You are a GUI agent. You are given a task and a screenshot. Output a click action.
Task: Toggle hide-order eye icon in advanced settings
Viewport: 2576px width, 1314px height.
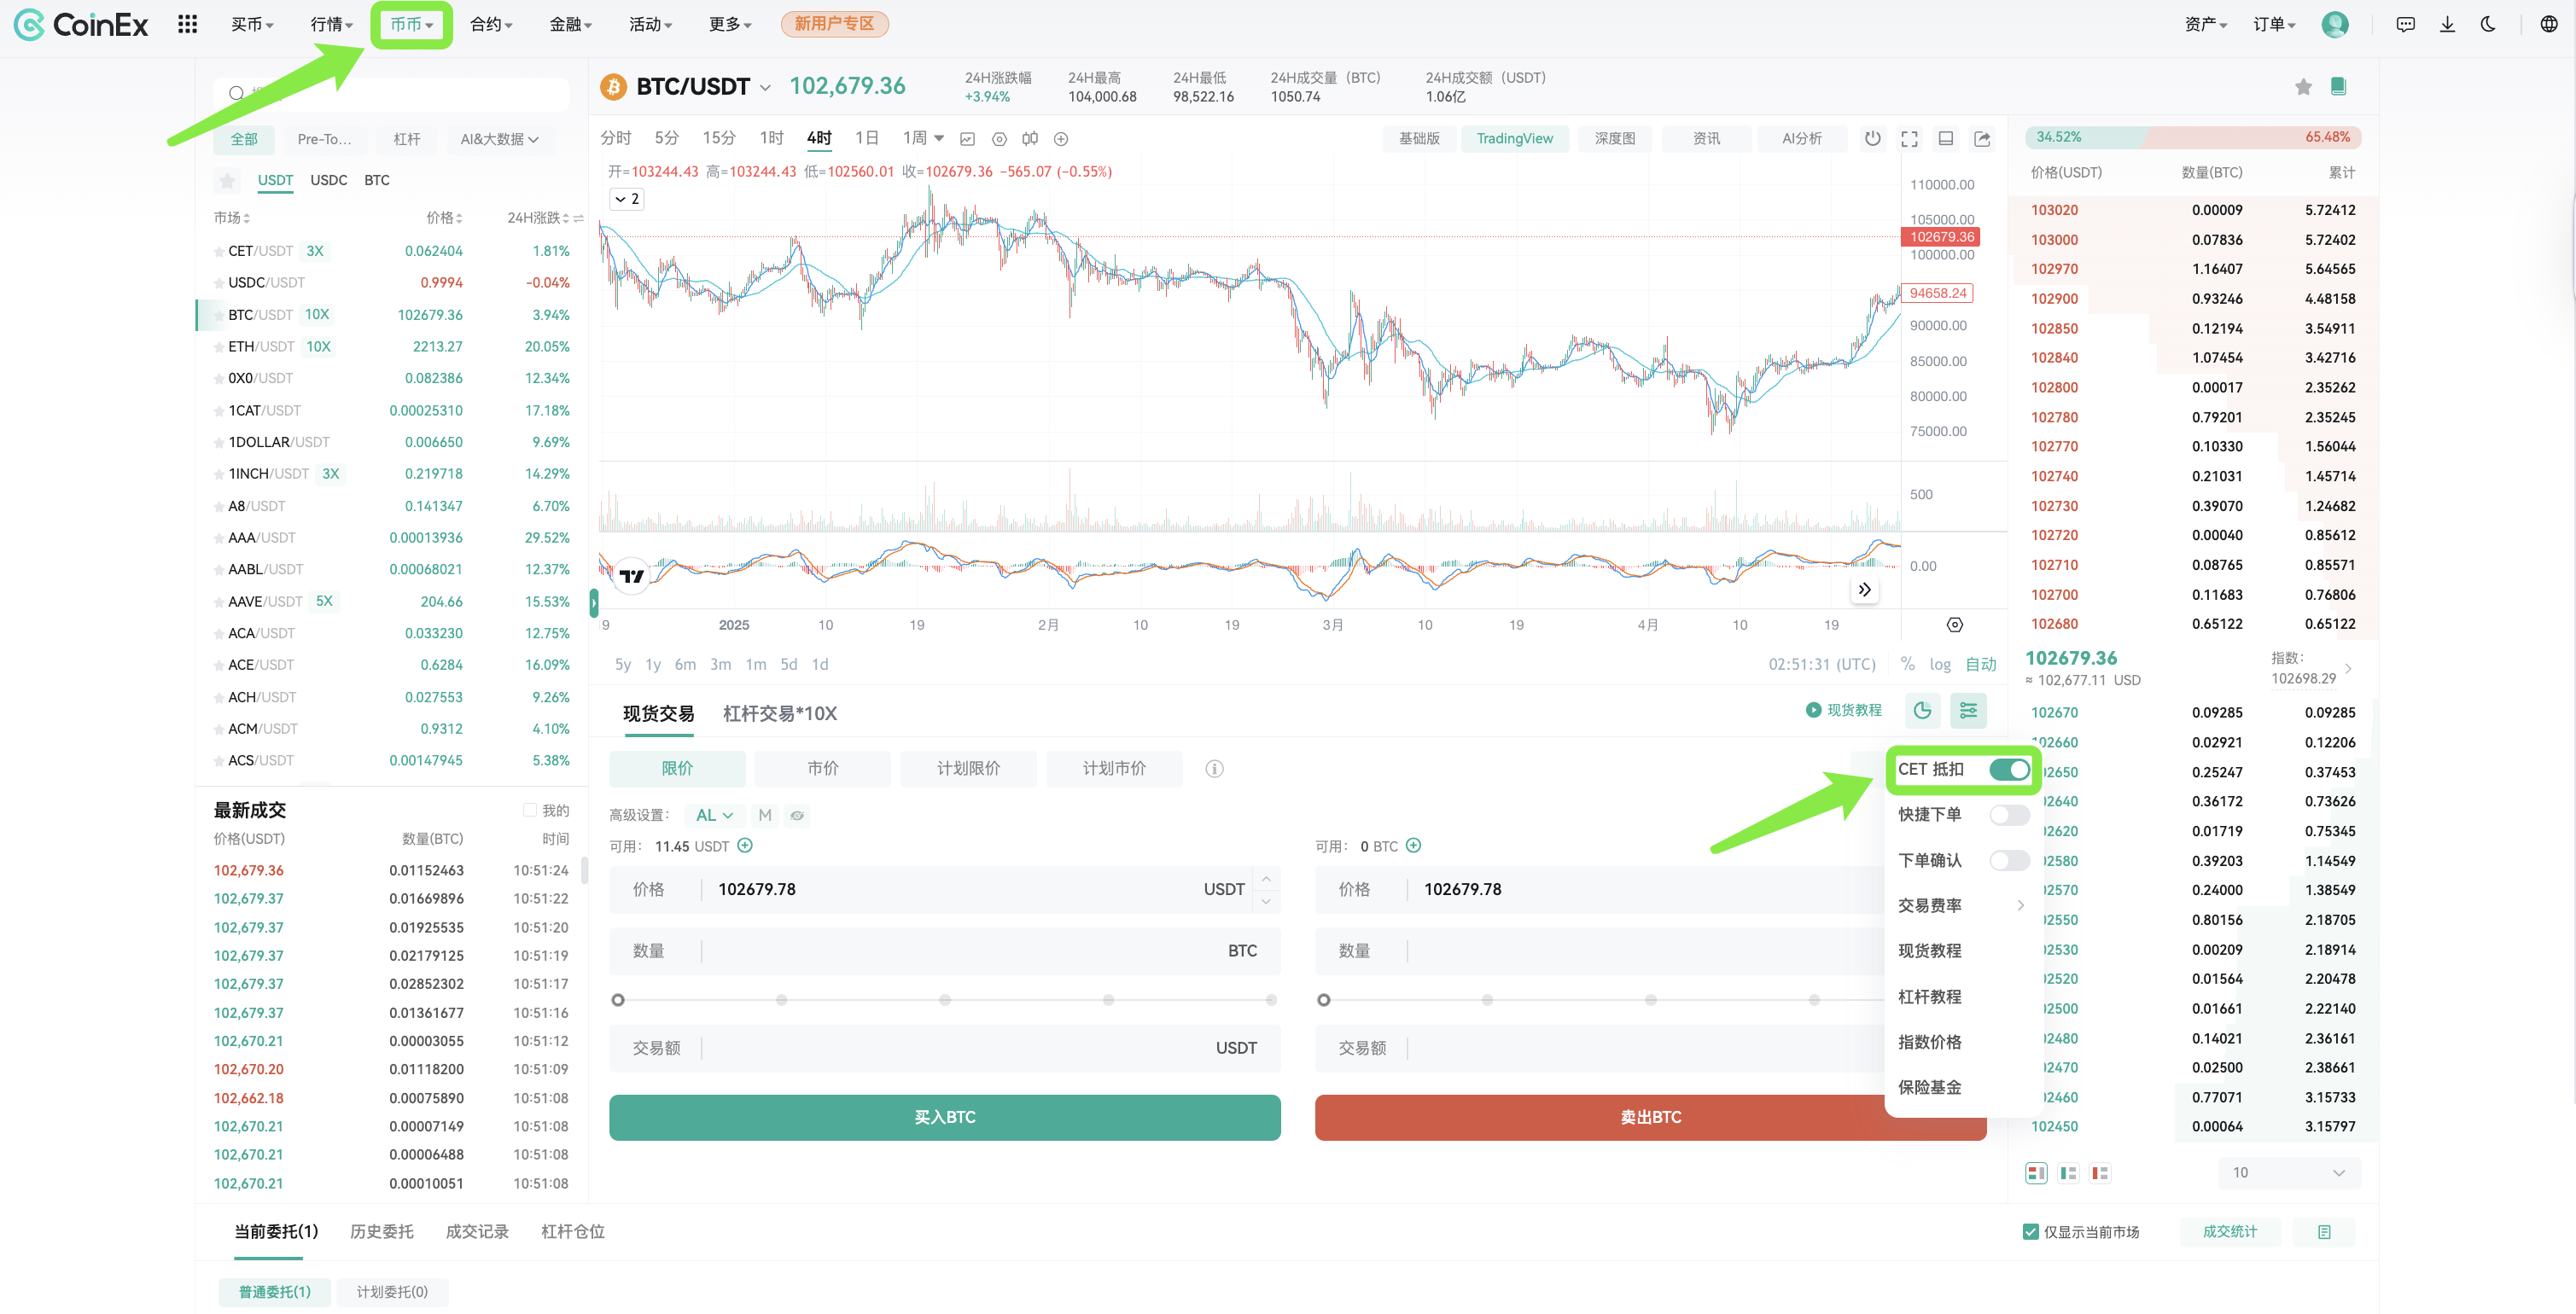(797, 816)
